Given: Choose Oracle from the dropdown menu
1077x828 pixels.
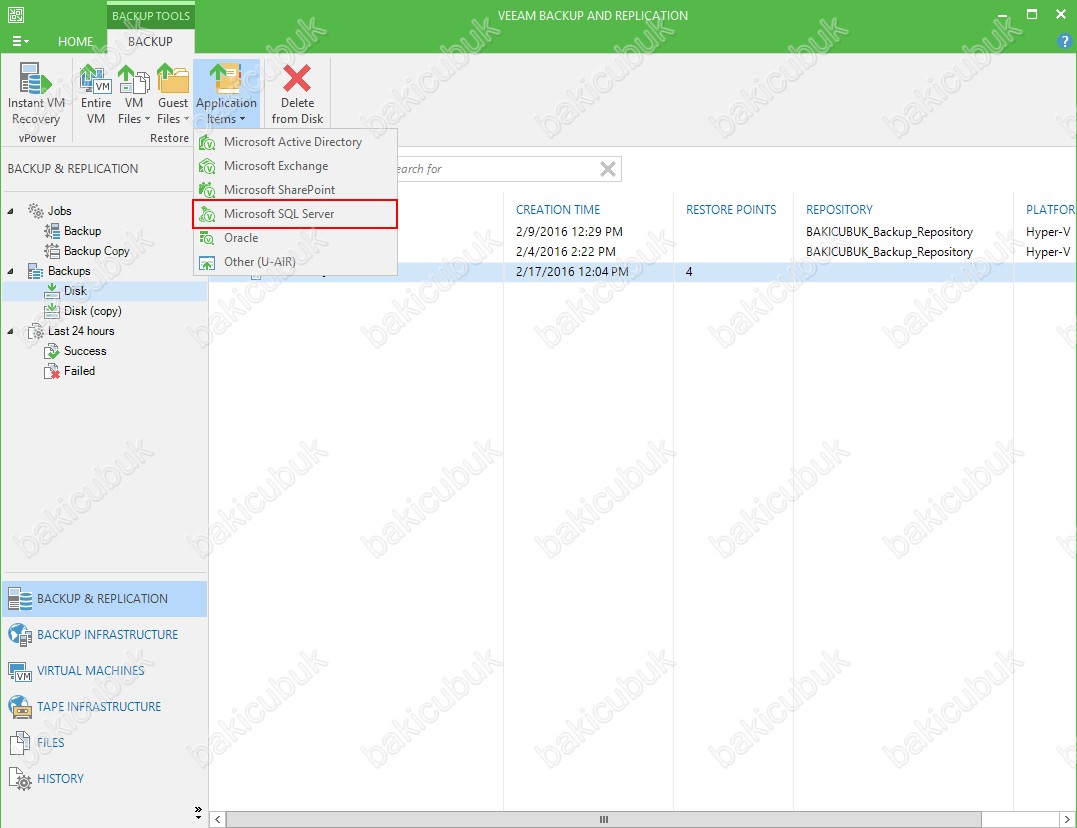Looking at the screenshot, I should click(295, 238).
